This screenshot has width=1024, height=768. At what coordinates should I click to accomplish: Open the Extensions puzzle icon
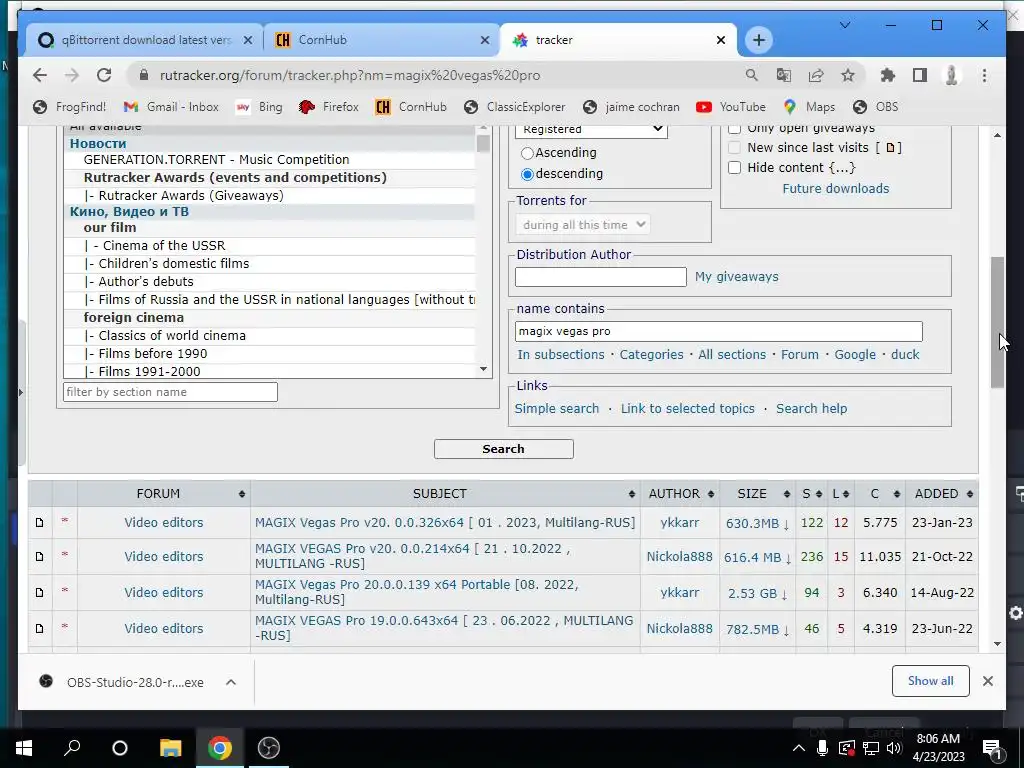tap(888, 75)
